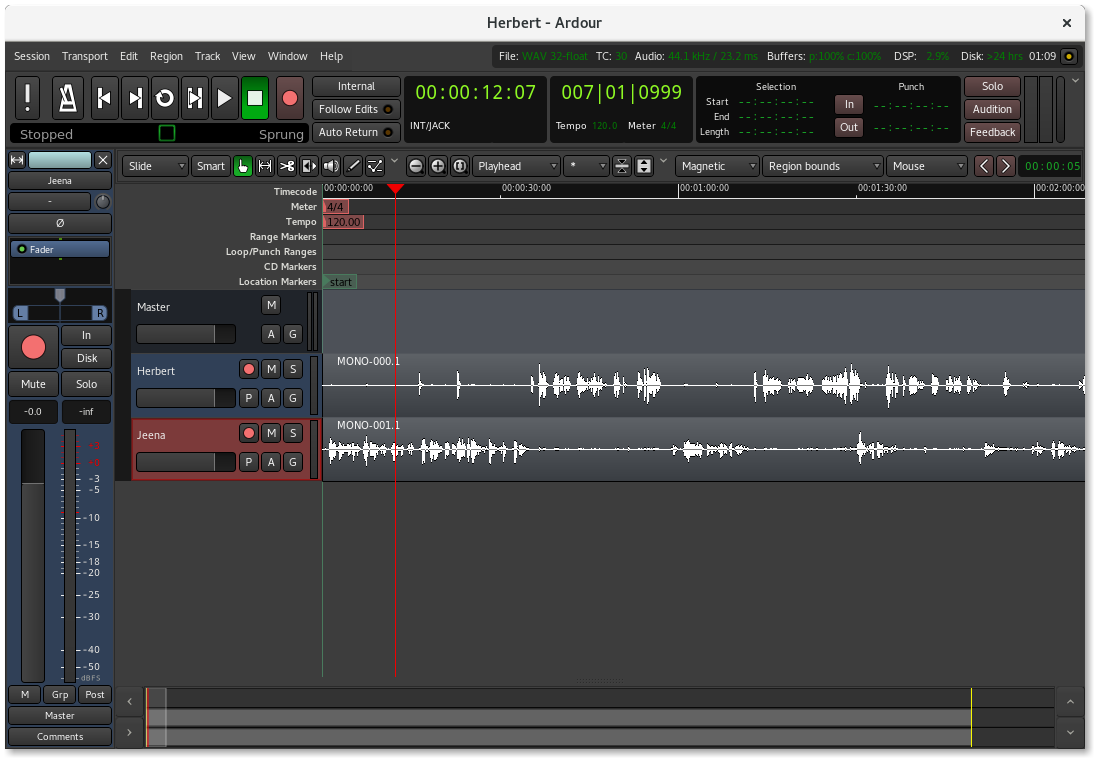This screenshot has width=1094, height=758.
Task: Go to session end
Action: coord(135,98)
